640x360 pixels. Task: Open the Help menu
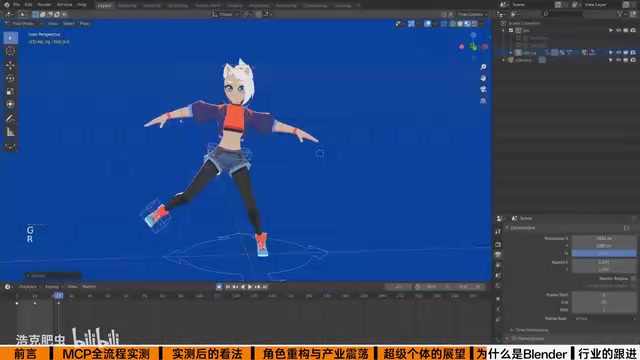click(x=82, y=5)
